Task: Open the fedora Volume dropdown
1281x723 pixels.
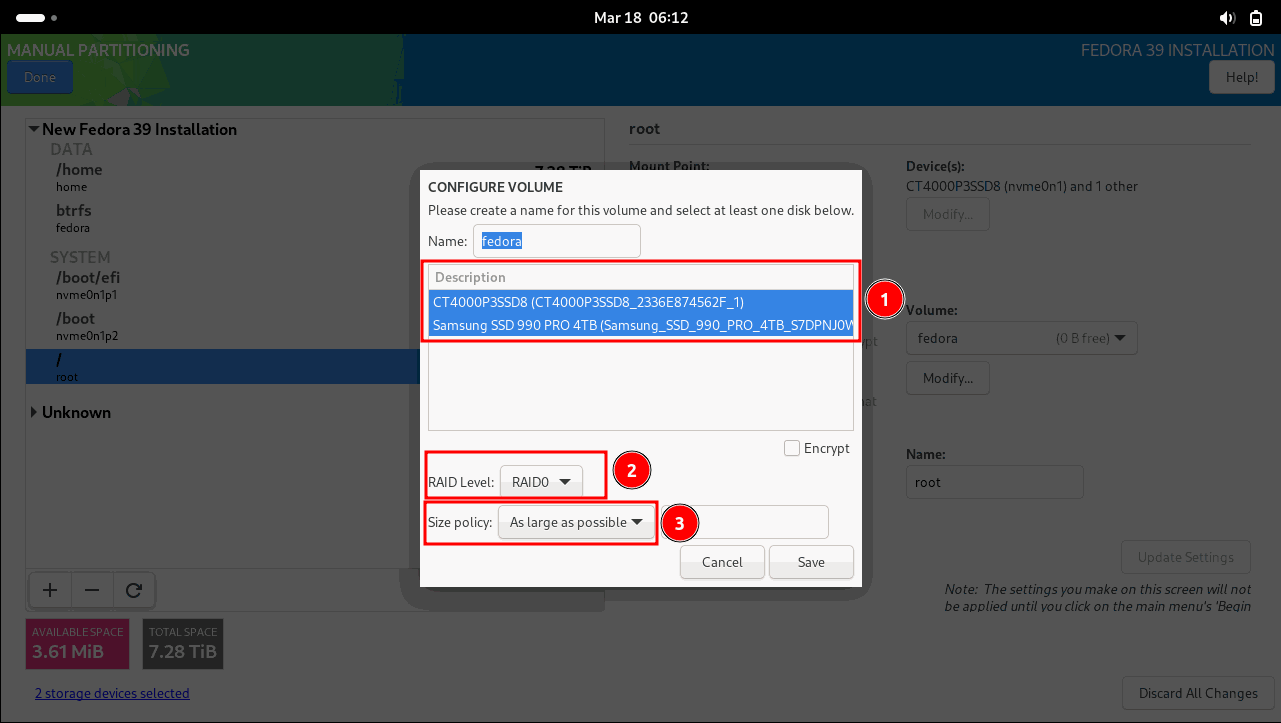Action: pyautogui.click(x=1021, y=338)
